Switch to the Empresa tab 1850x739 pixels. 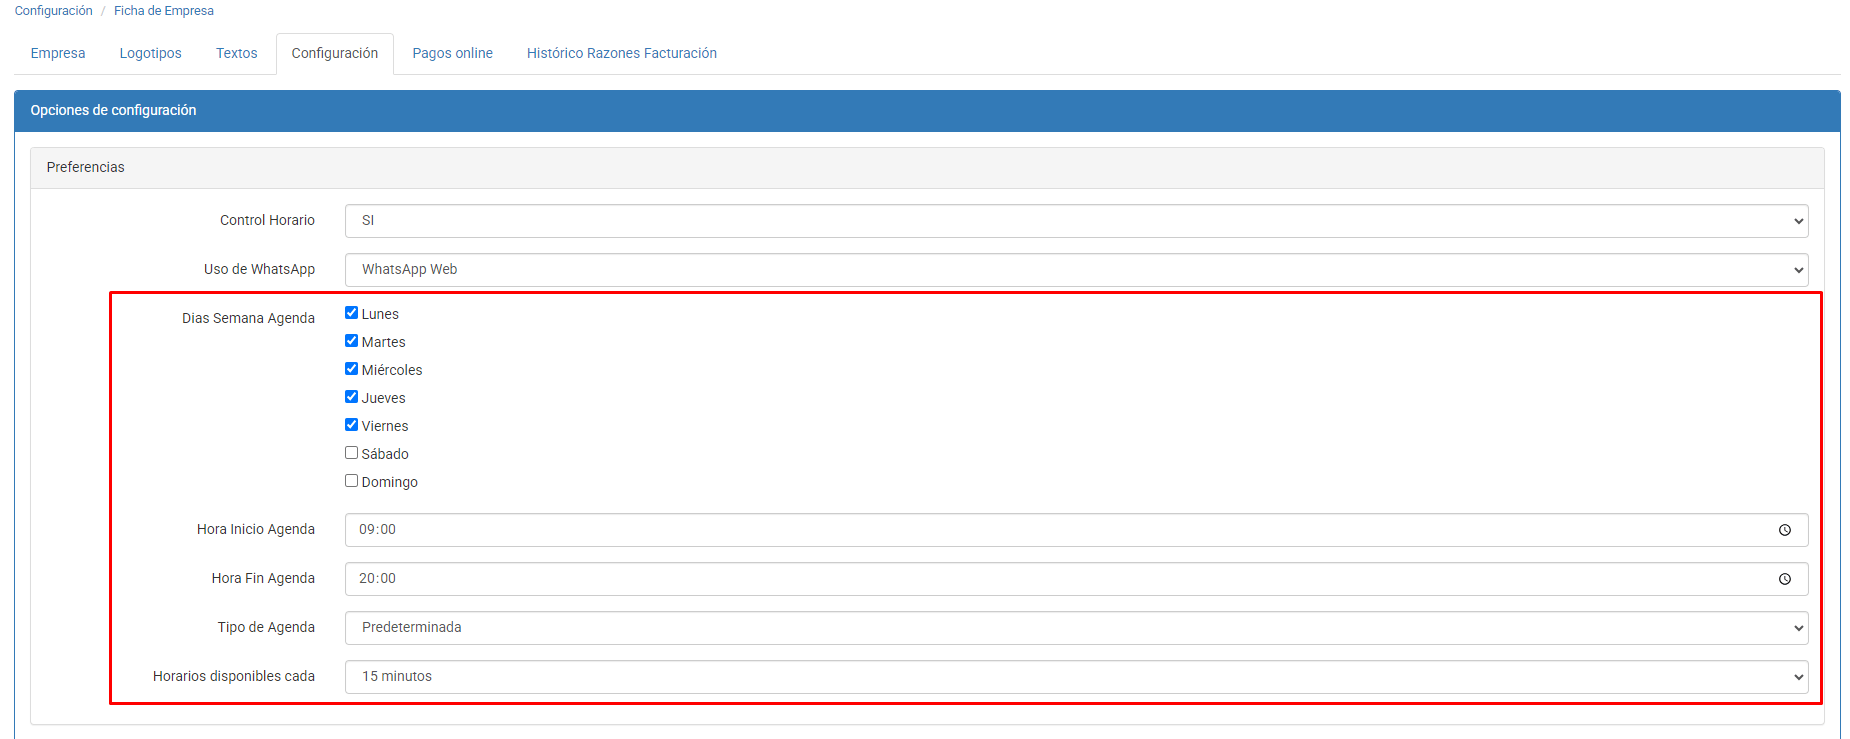[58, 53]
